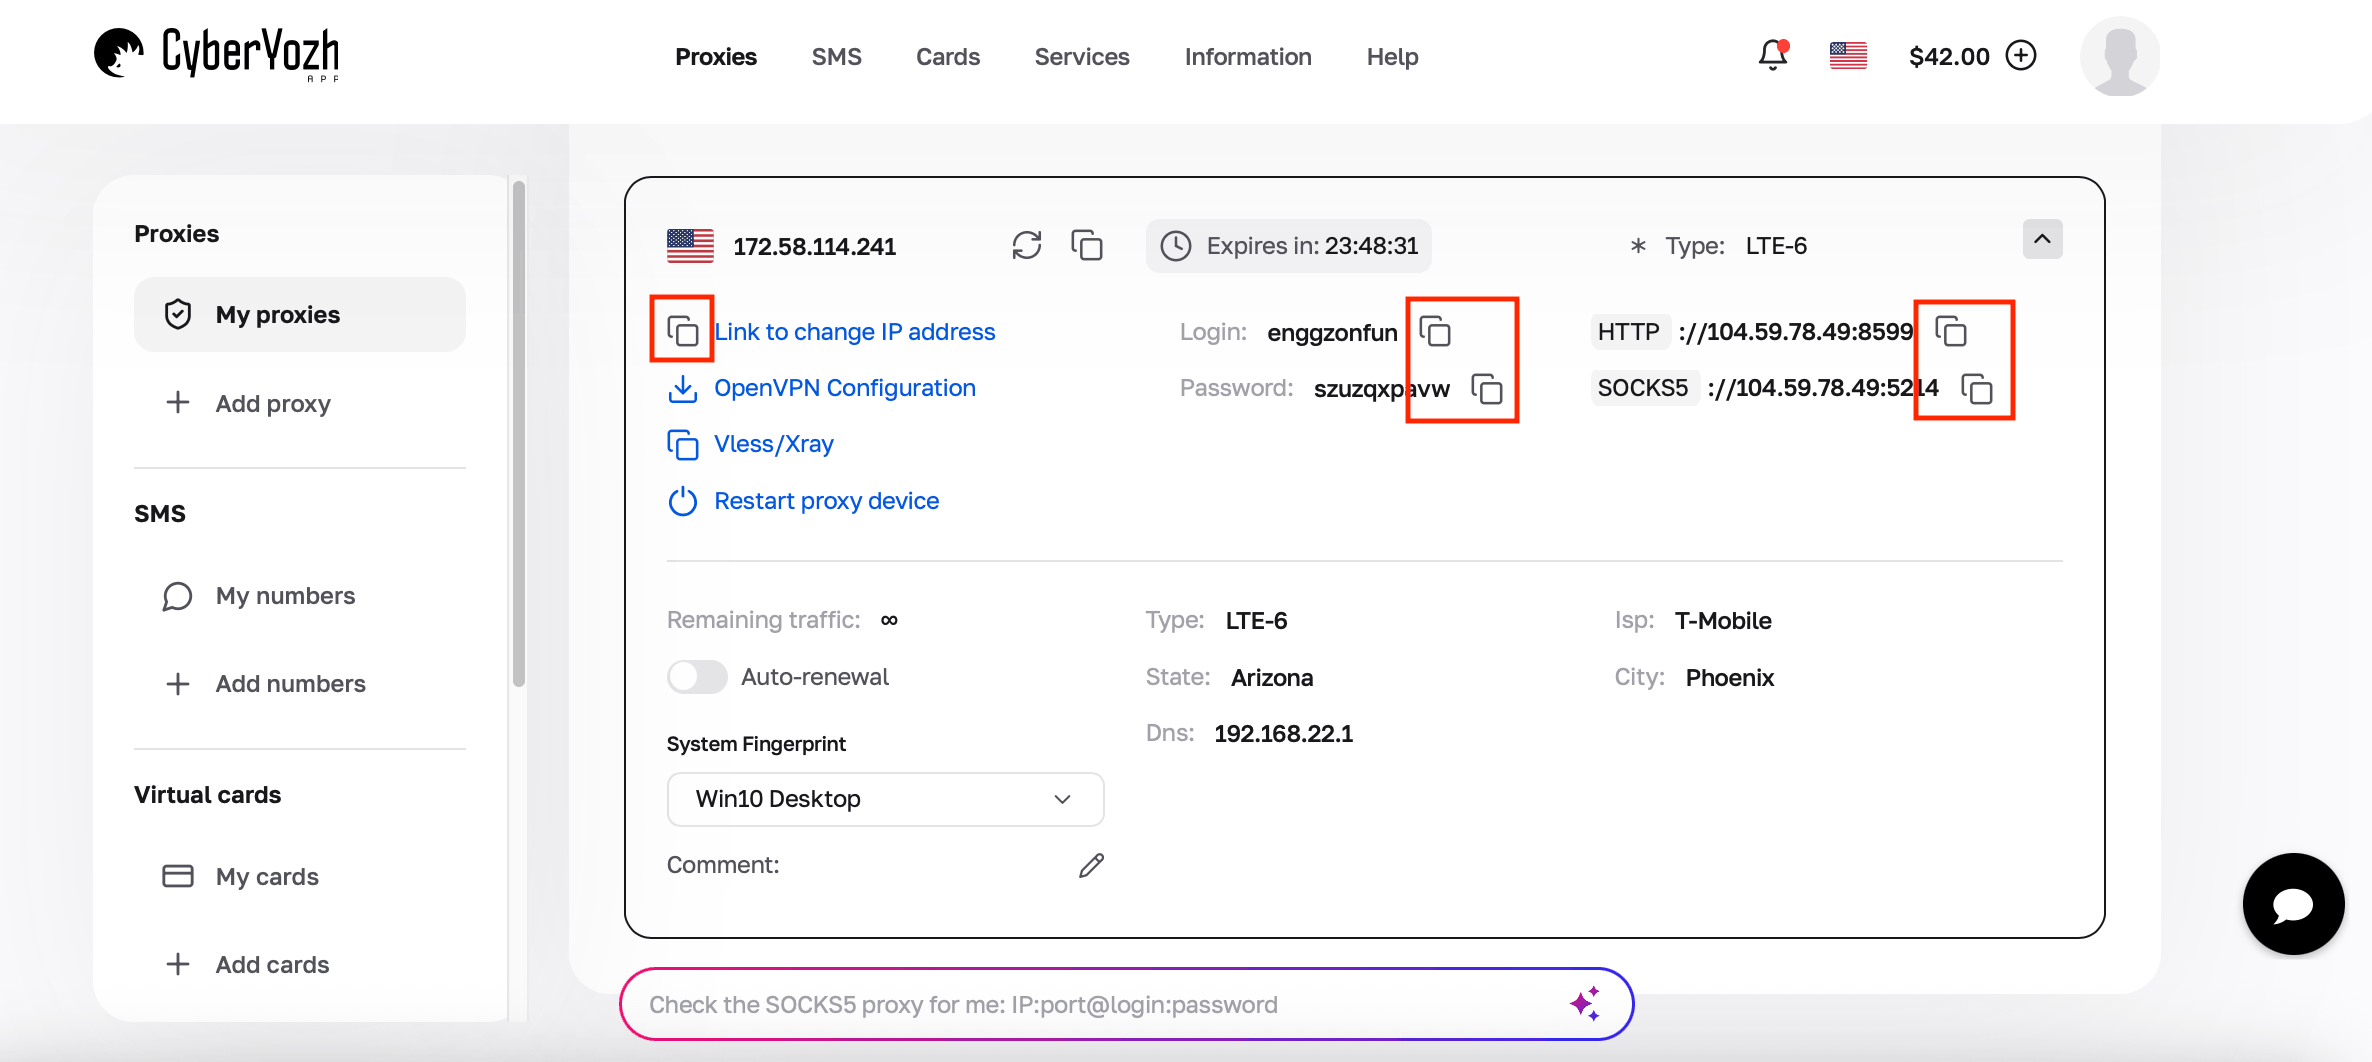Edit the proxy comment with pencil icon

point(1090,864)
